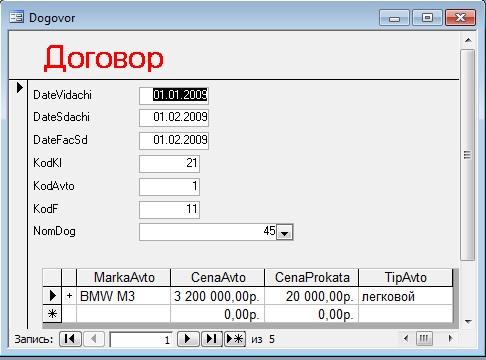Open the NomDog combo box dropdown
486x360 pixels.
(284, 232)
